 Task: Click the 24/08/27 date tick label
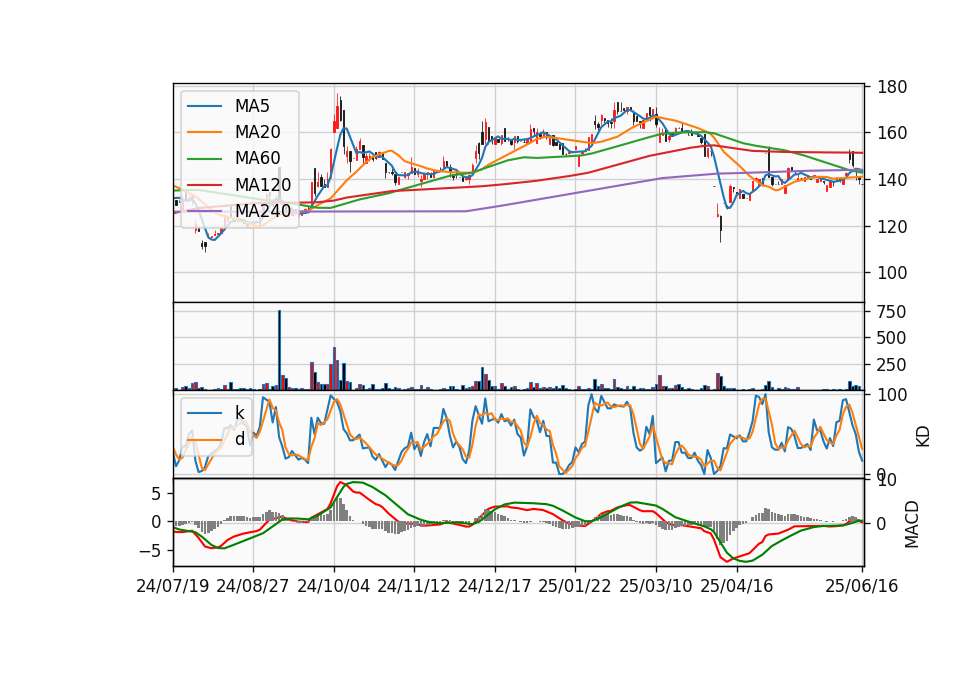click(253, 586)
